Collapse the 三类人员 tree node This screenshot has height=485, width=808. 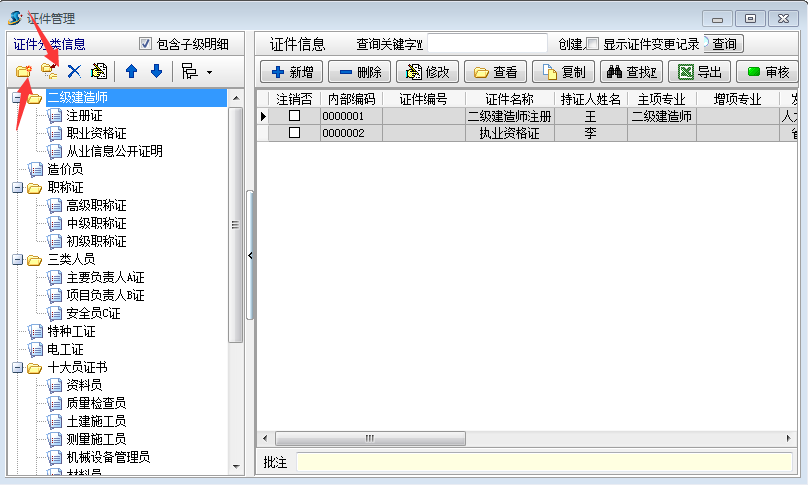(17, 259)
